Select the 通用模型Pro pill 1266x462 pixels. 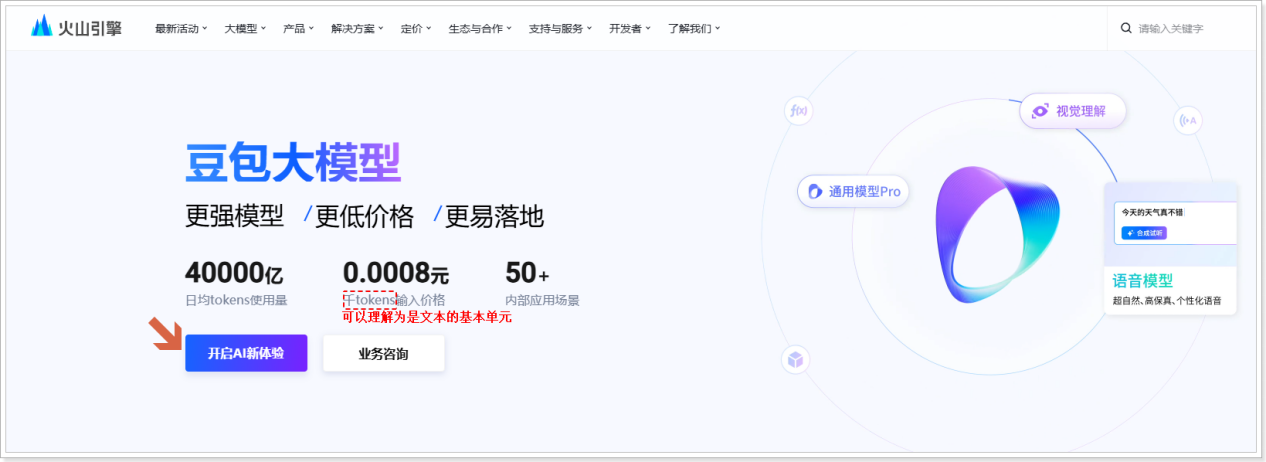point(853,191)
